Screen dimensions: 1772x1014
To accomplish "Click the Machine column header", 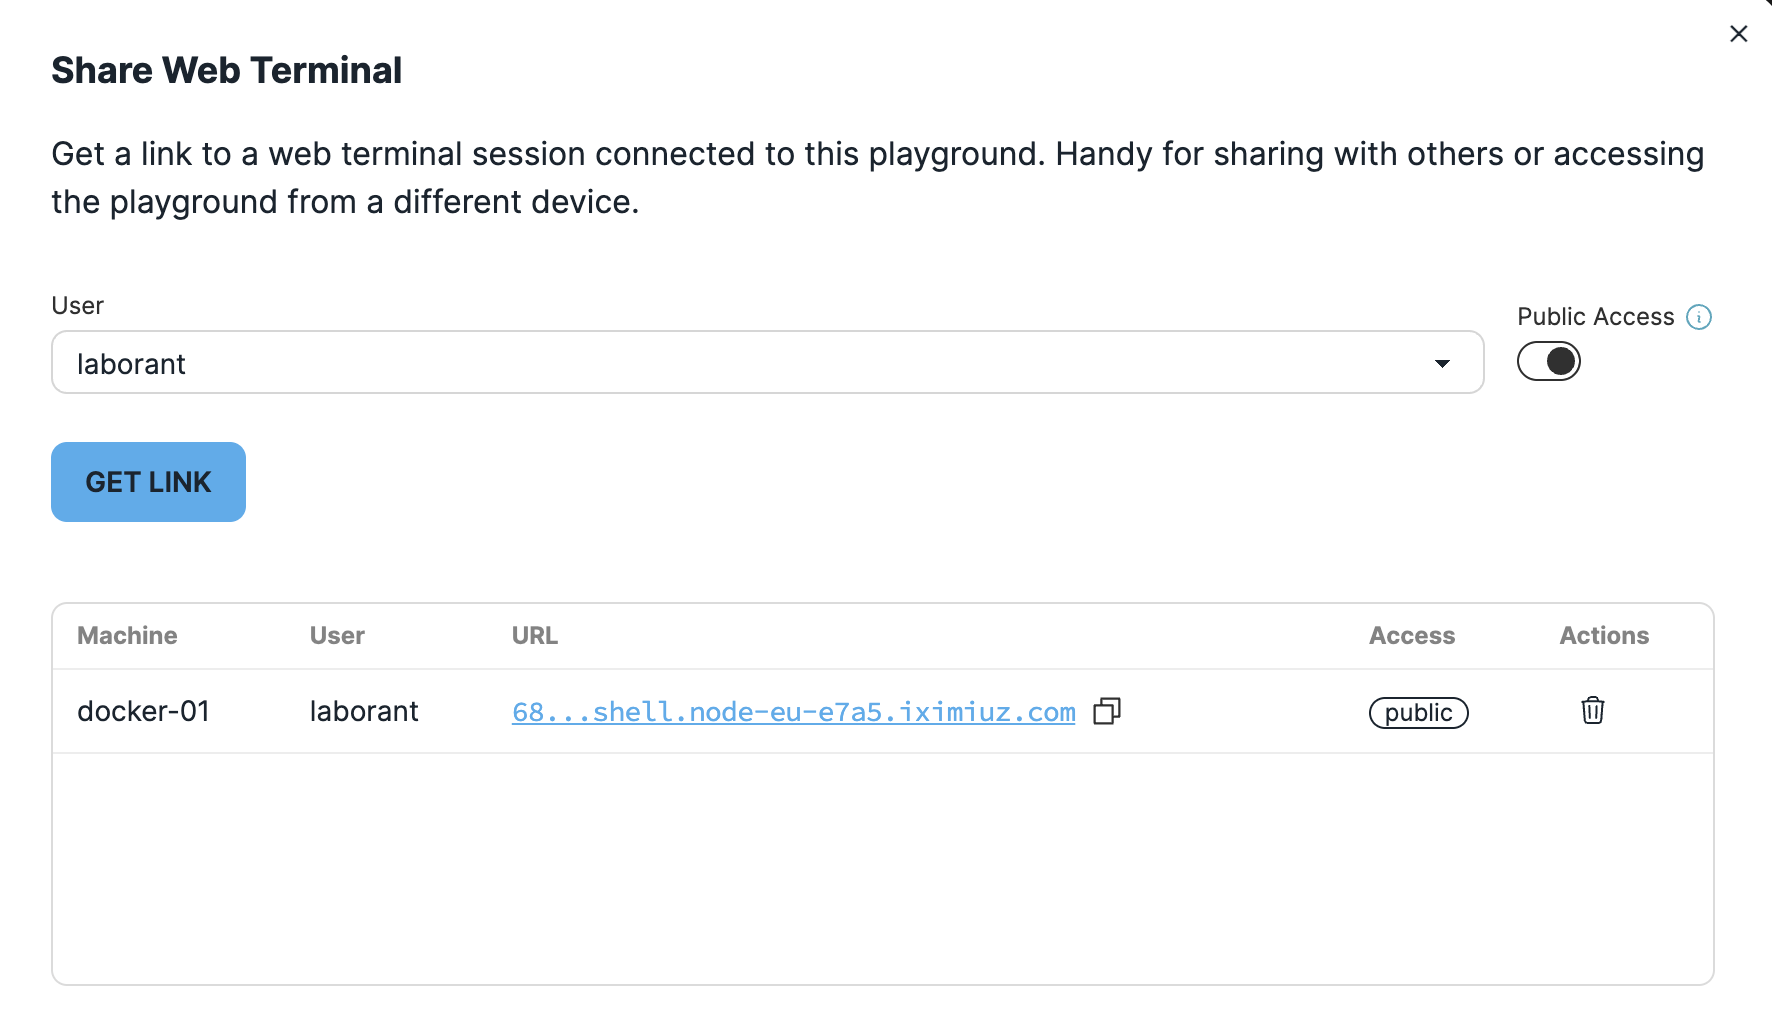I will 127,636.
